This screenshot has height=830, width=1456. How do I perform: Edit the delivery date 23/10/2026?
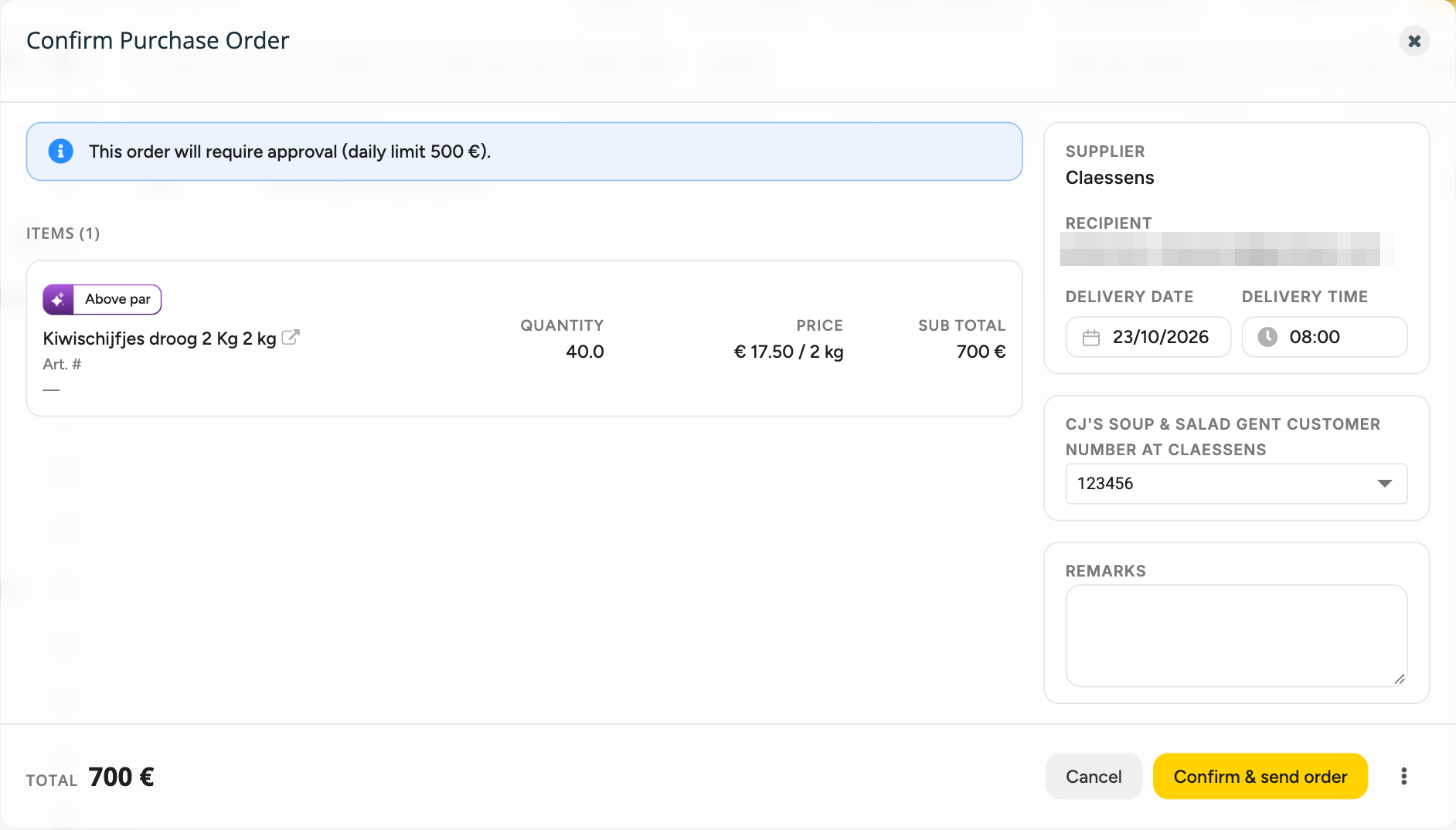pos(1148,337)
